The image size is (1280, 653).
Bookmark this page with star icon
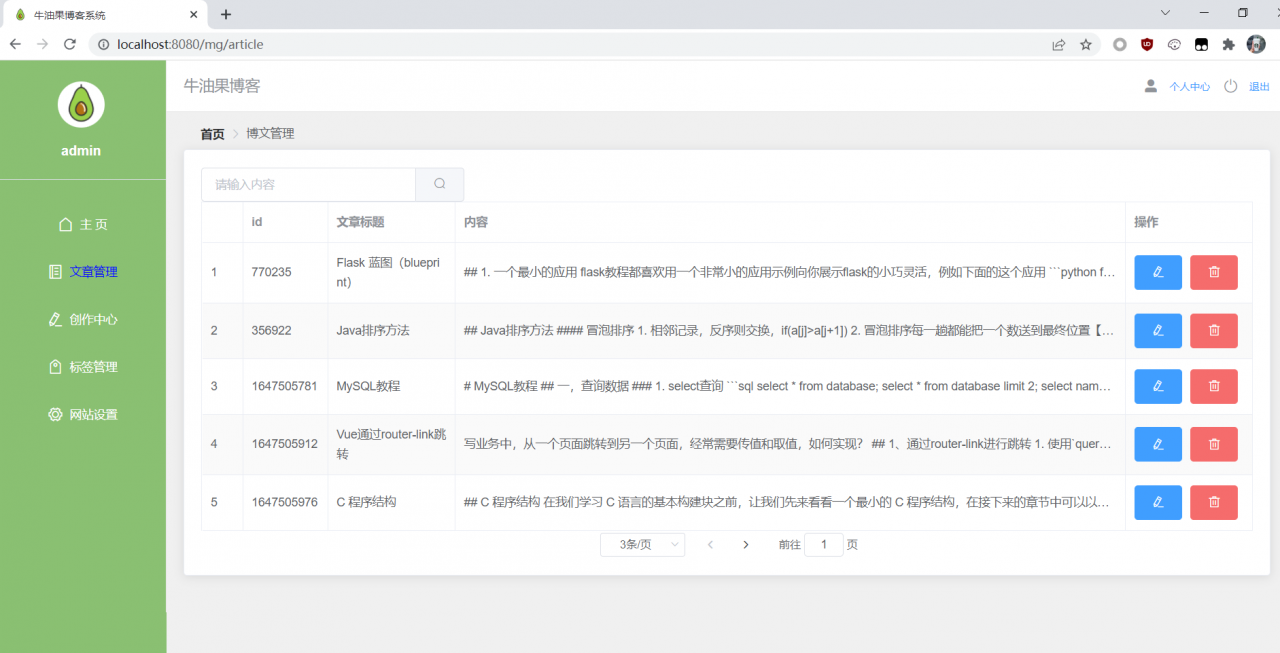click(x=1086, y=44)
